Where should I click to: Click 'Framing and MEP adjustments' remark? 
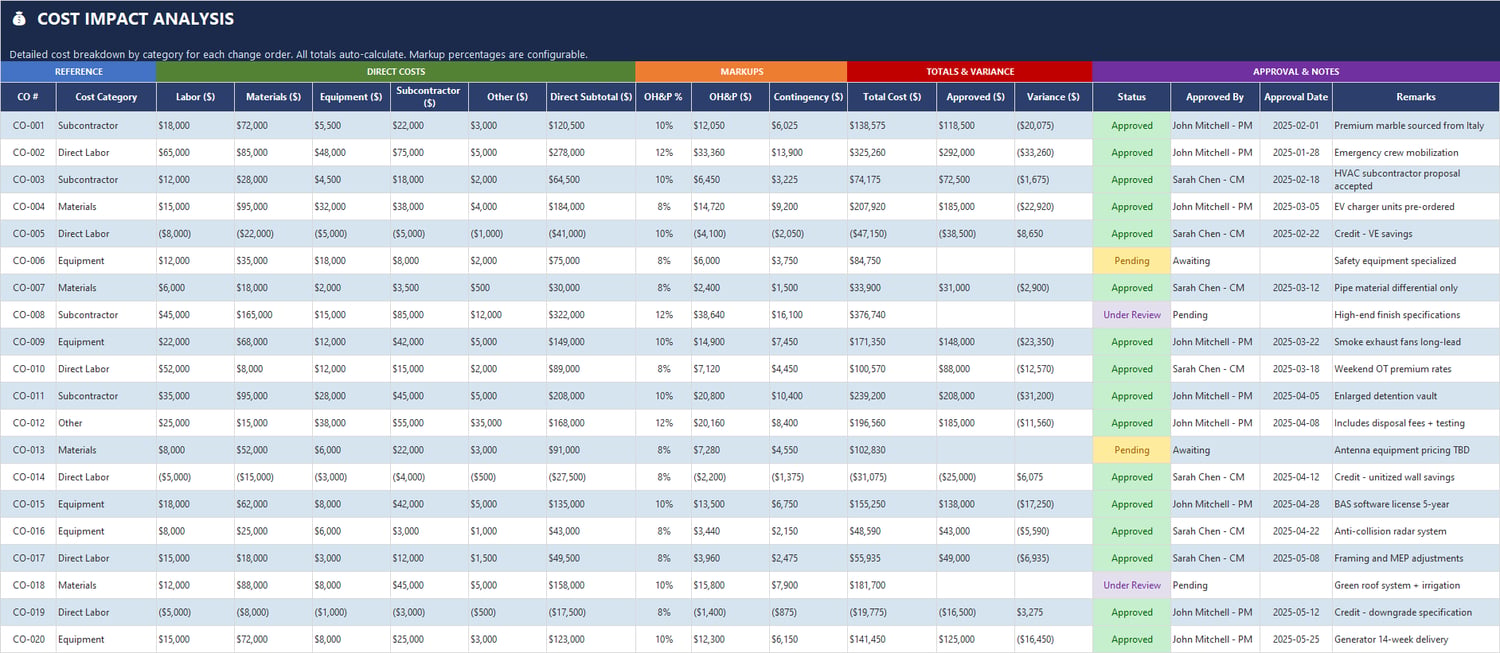1416,558
